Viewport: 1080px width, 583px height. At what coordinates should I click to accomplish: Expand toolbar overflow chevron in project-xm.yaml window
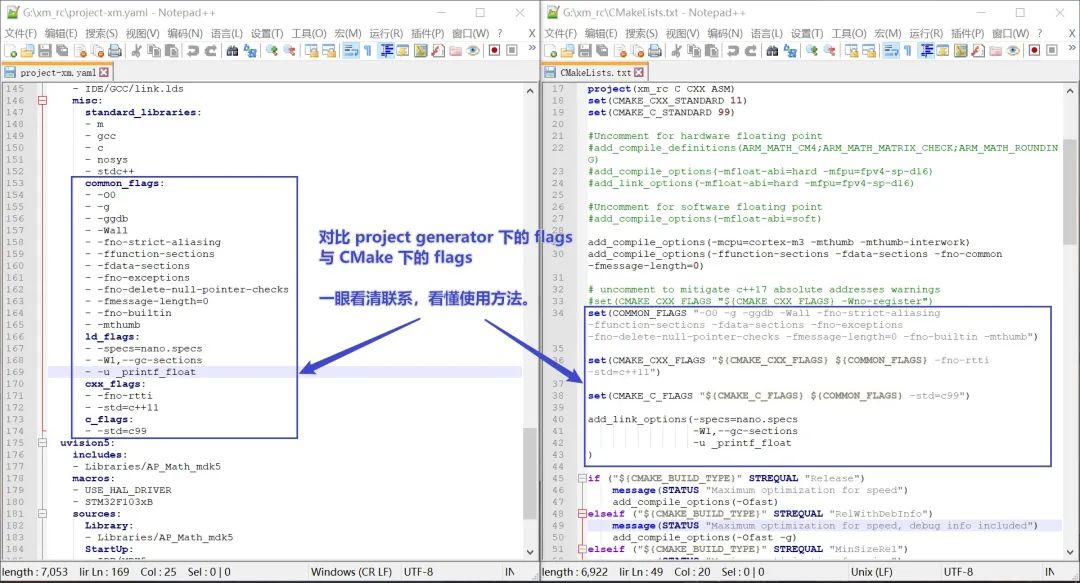coord(532,48)
